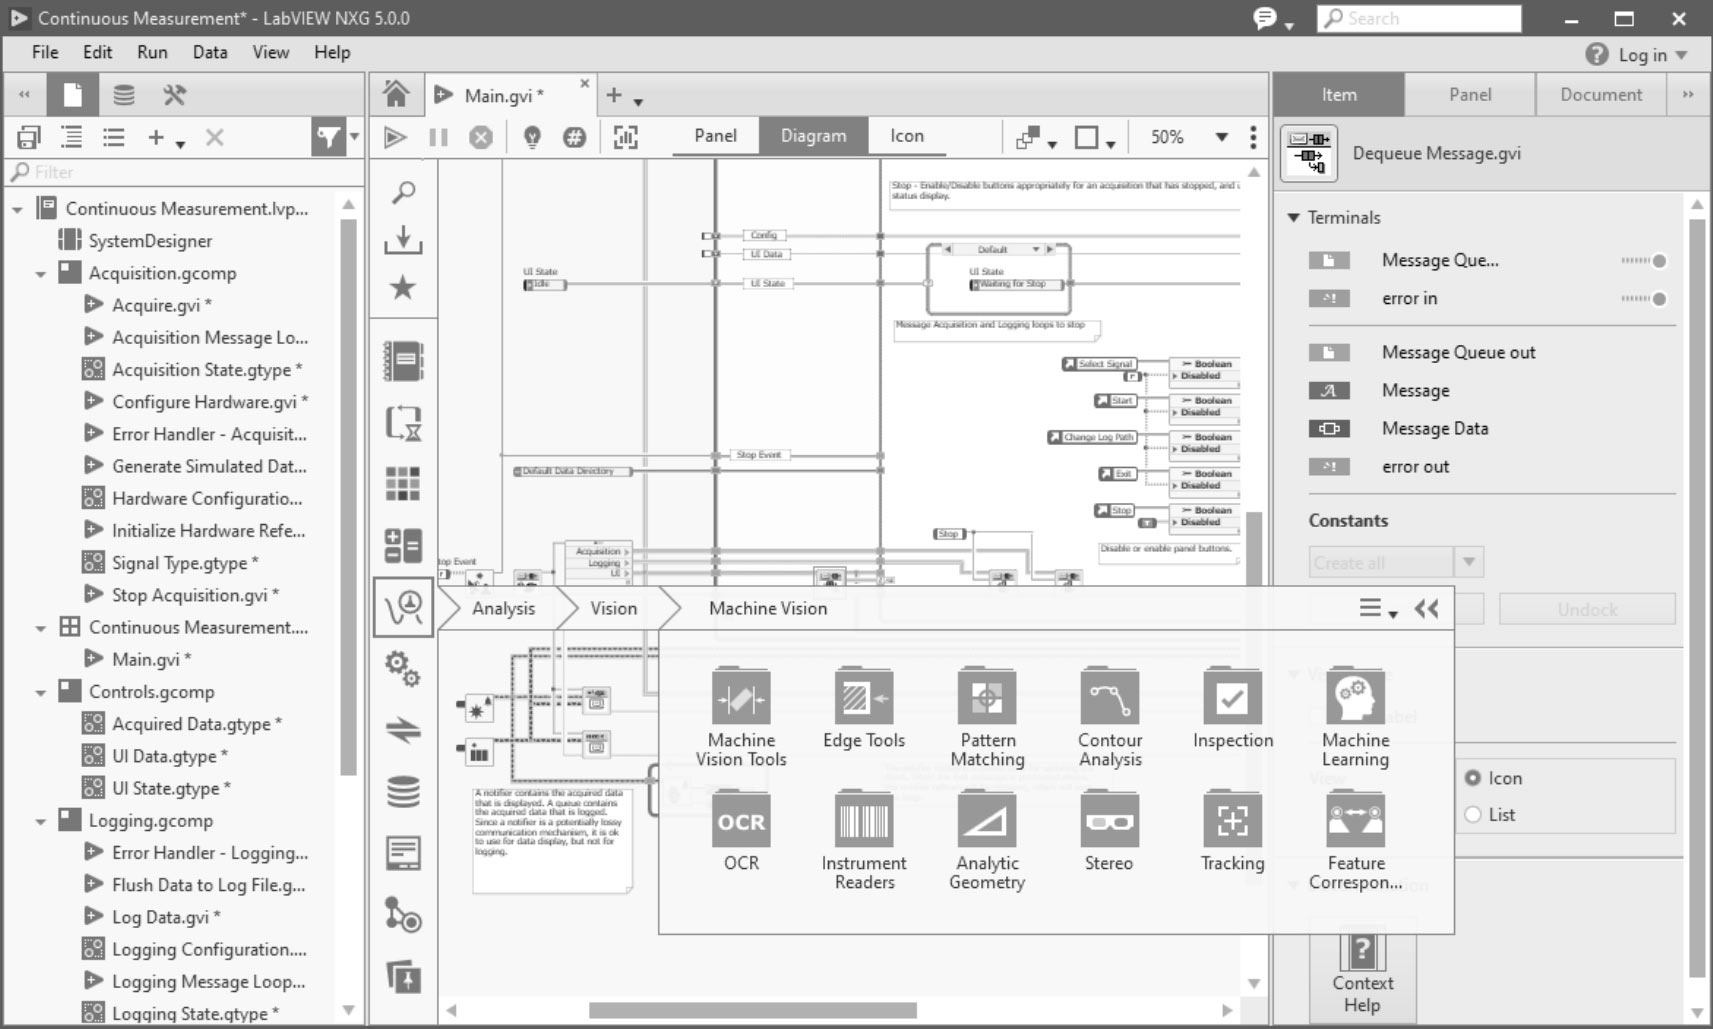Toggle the filter button in project pane

tap(327, 137)
